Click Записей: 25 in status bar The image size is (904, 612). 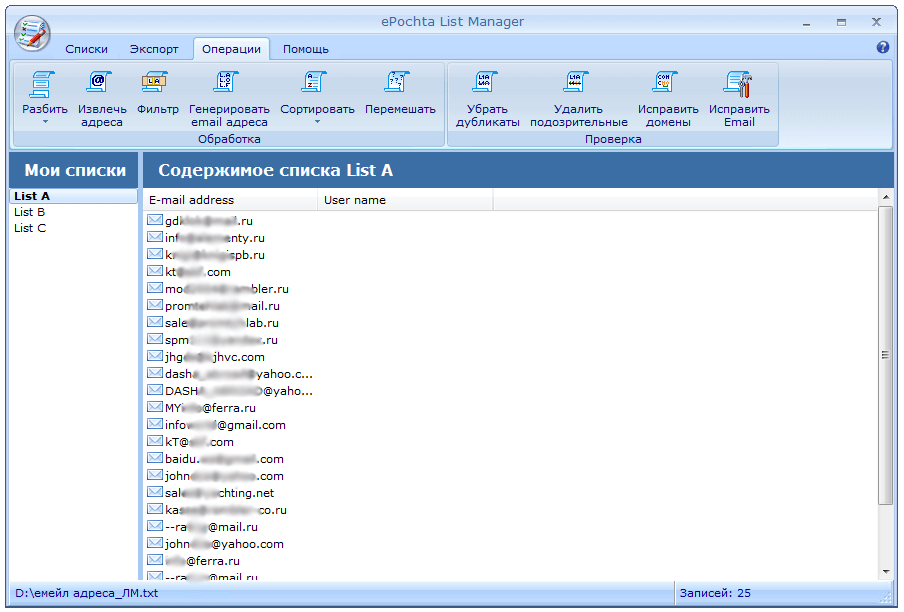[715, 593]
